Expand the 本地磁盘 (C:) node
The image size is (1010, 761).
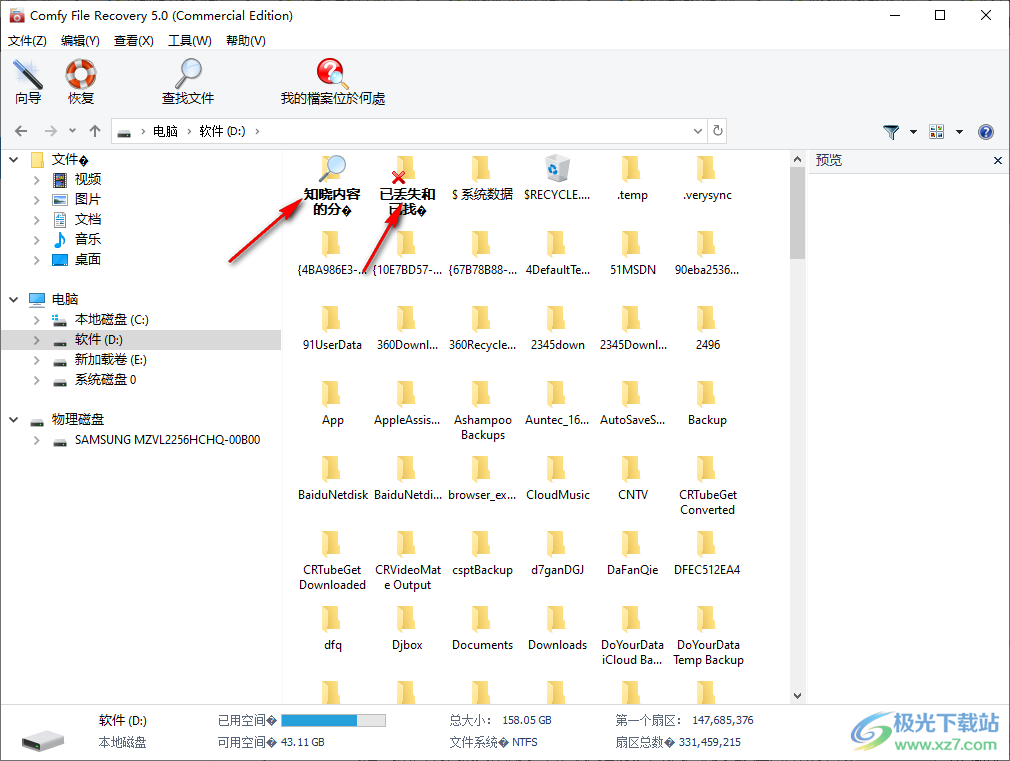point(37,320)
